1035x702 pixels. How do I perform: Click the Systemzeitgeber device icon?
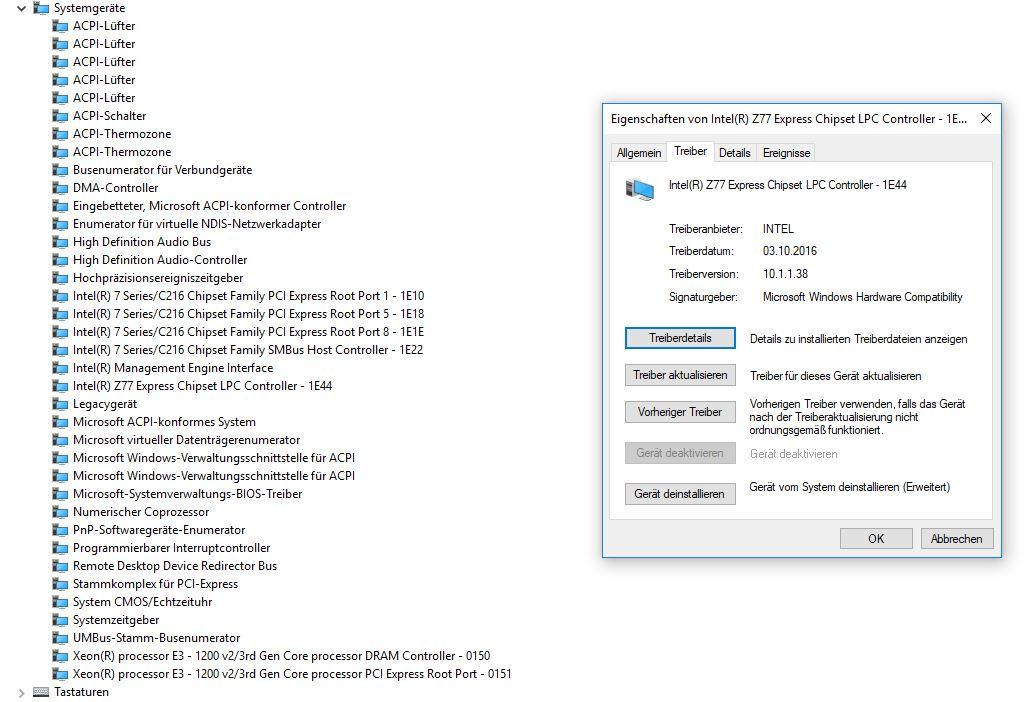pos(60,620)
